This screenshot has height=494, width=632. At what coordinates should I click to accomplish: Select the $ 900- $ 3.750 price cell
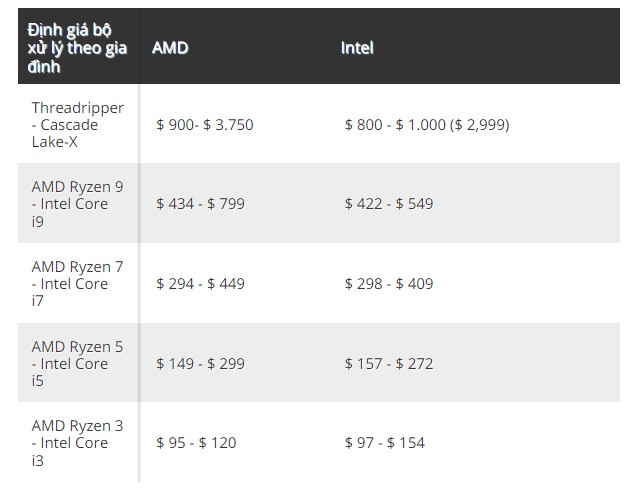pyautogui.click(x=205, y=125)
